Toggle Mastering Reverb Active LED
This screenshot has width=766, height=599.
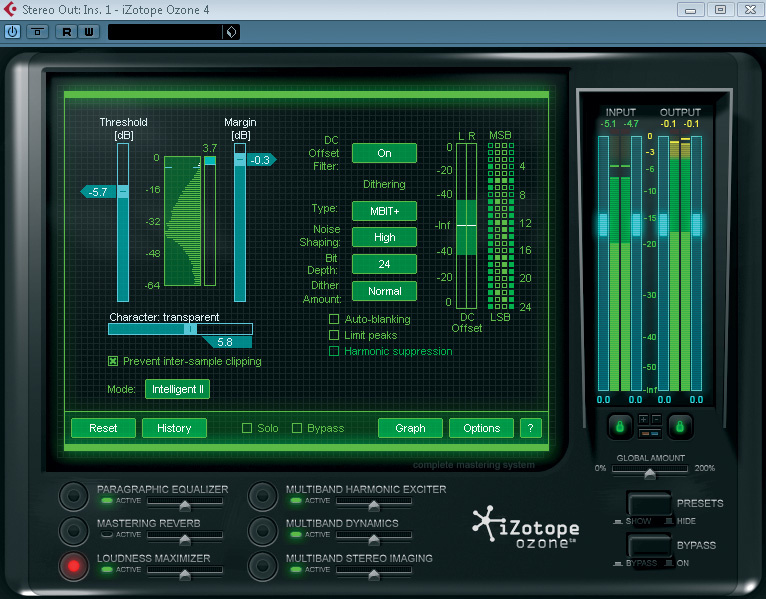[x=106, y=535]
